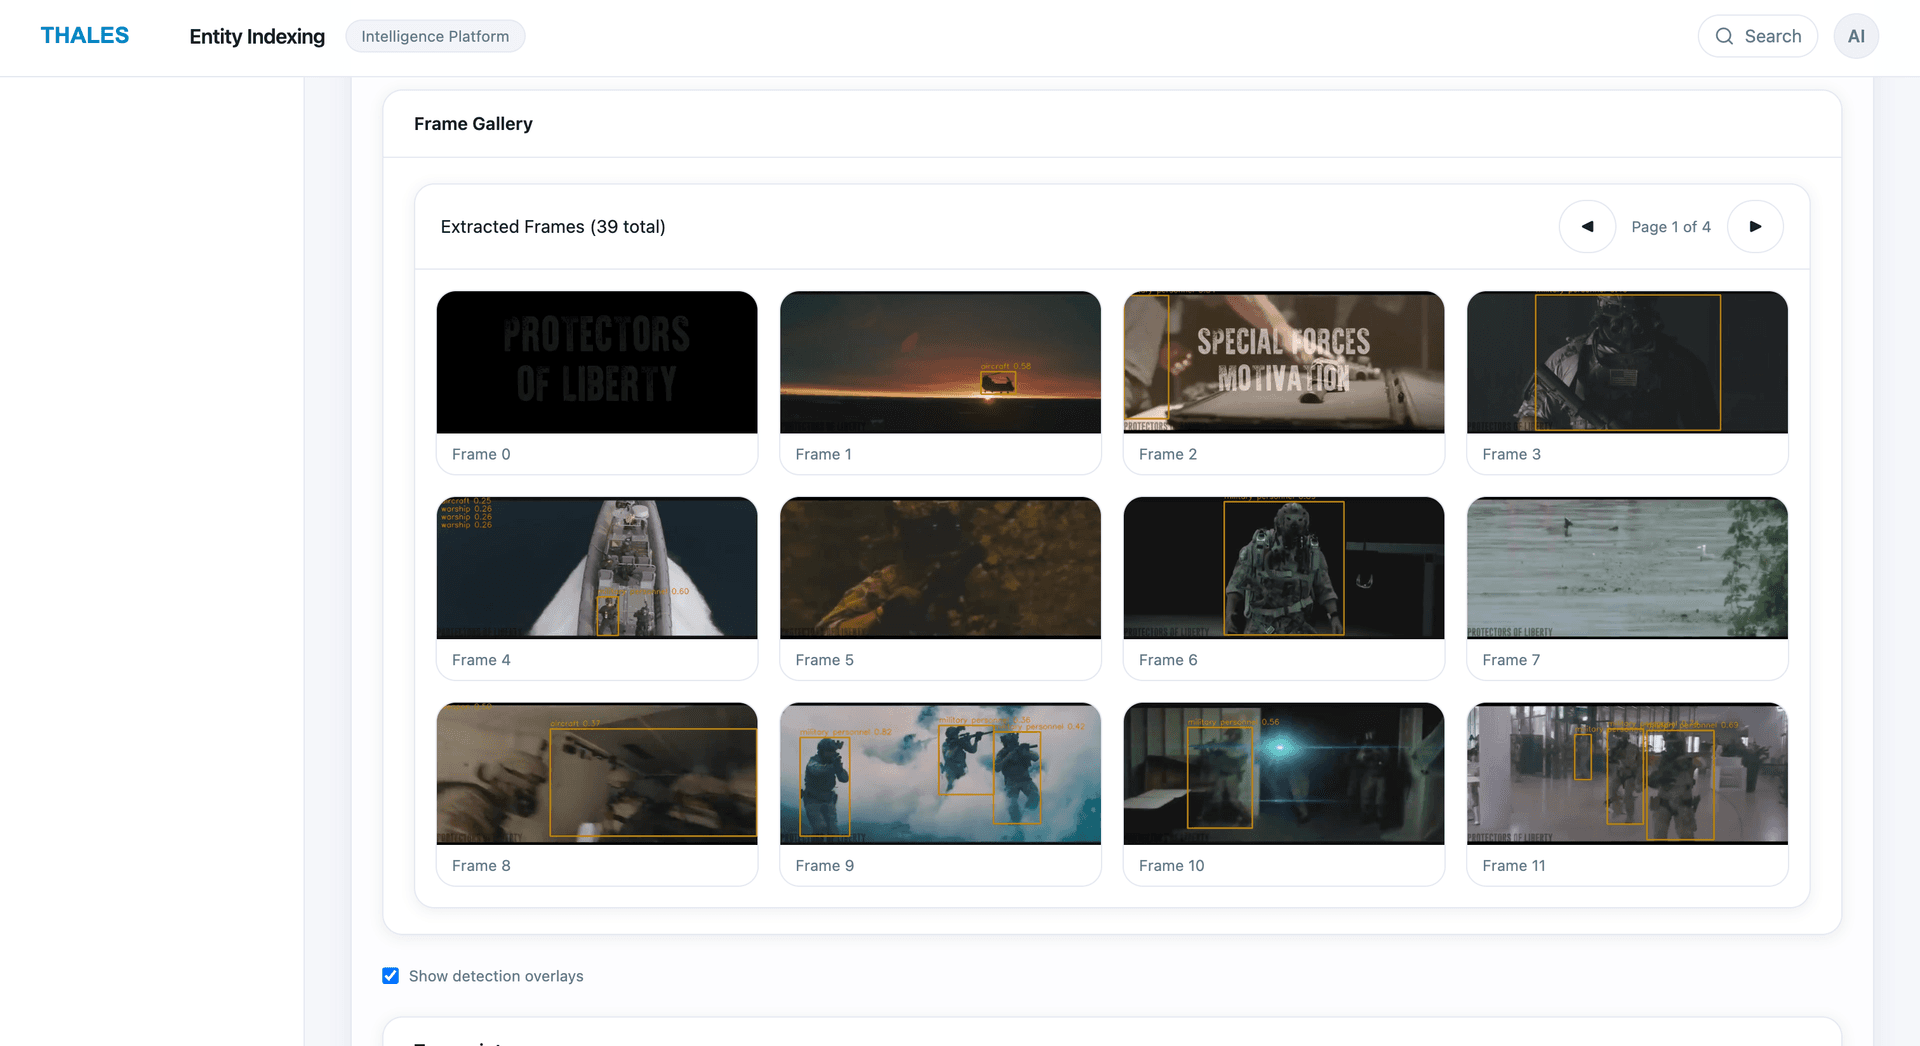Click the previous page arrow
1920x1046 pixels.
point(1587,226)
